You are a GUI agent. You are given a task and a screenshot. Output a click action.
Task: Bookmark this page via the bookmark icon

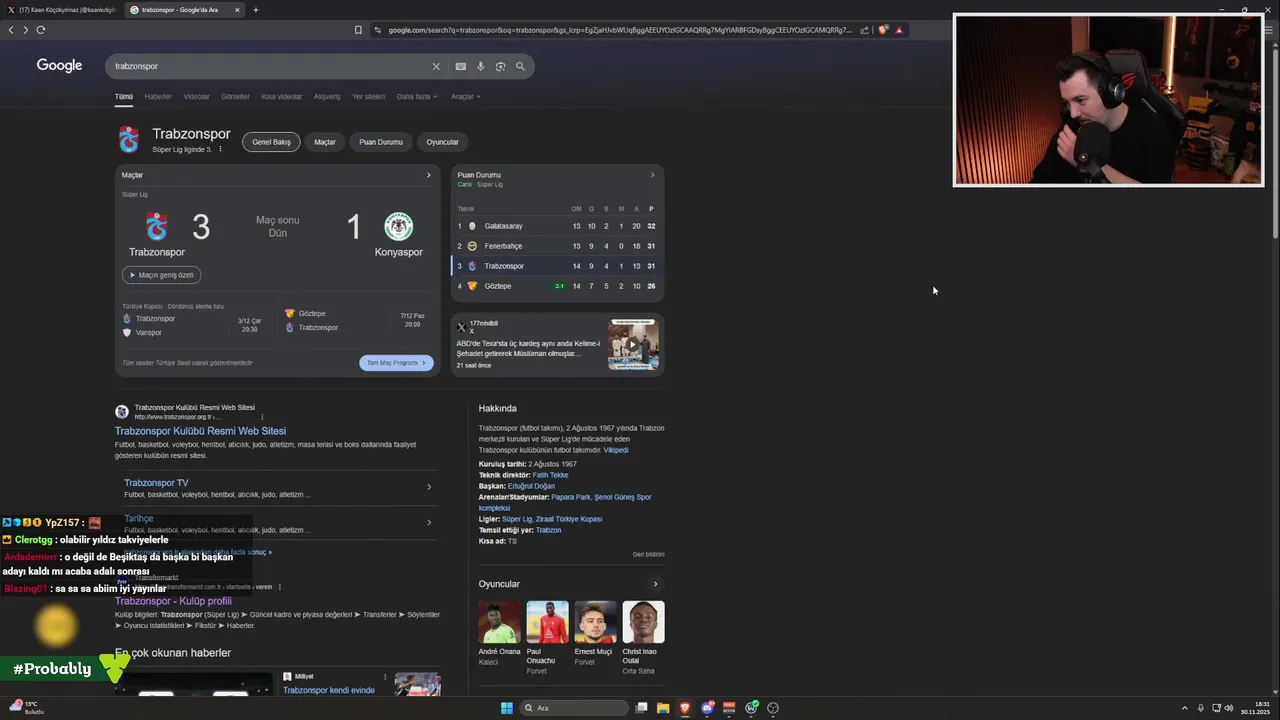pyautogui.click(x=358, y=30)
